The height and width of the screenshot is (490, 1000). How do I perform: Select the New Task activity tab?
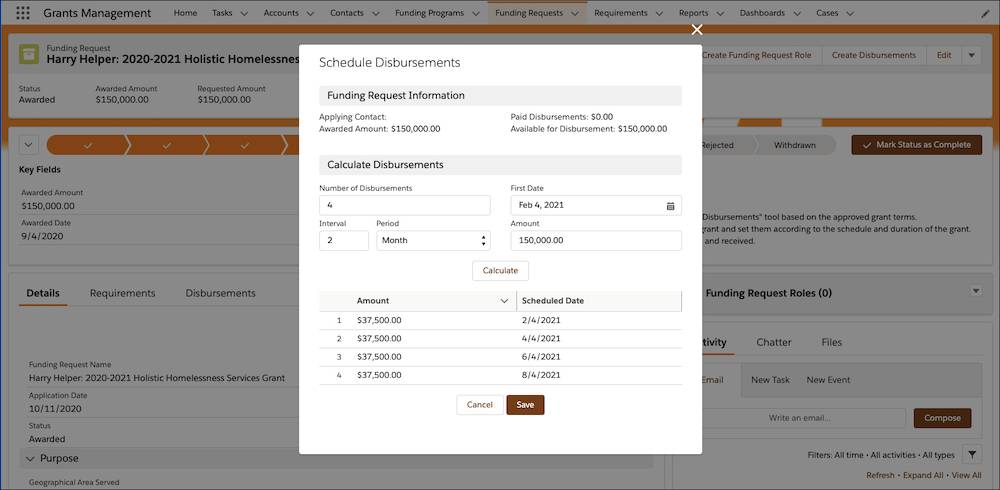pyautogui.click(x=770, y=380)
